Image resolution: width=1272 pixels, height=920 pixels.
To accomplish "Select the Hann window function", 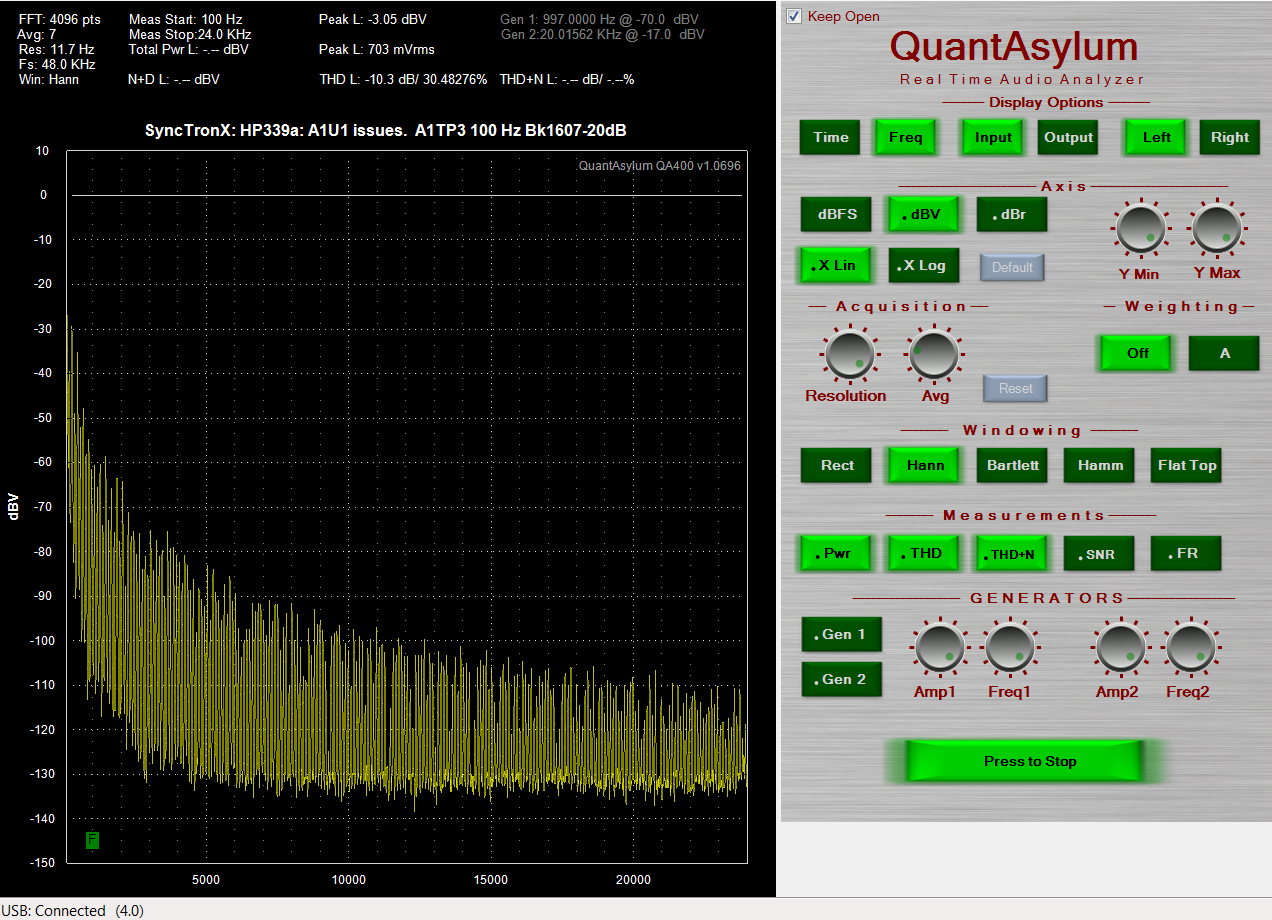I will tap(925, 465).
